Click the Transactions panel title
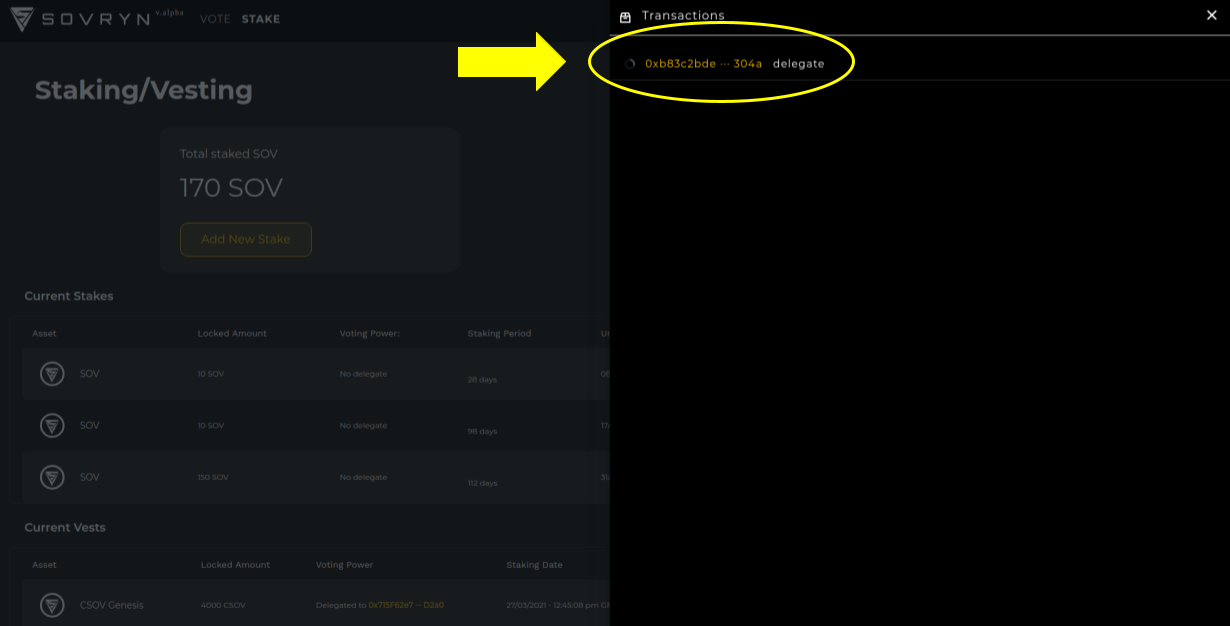This screenshot has width=1230, height=626. tap(683, 16)
